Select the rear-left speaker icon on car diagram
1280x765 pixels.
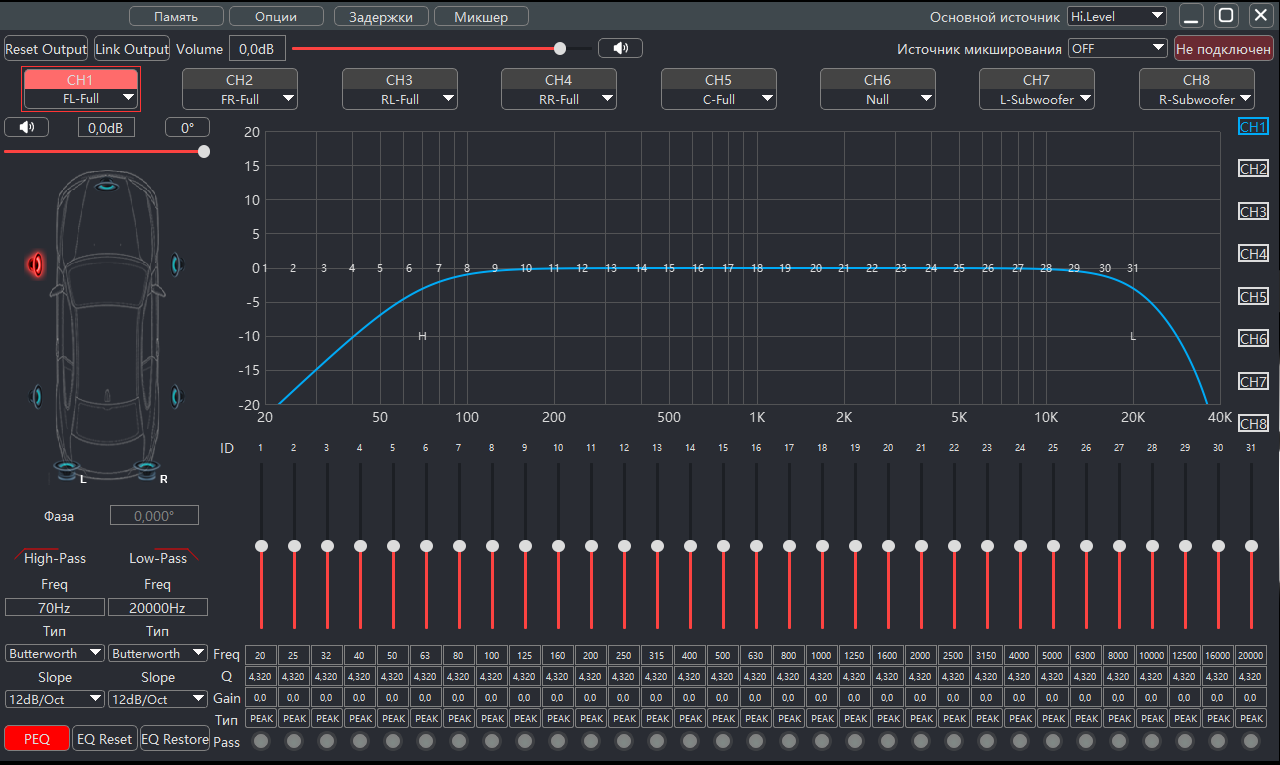tap(37, 395)
